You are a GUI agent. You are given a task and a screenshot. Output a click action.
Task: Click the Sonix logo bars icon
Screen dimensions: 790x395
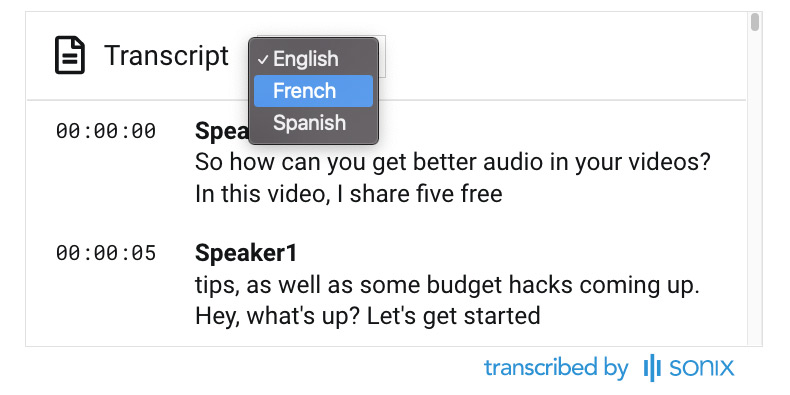coord(652,368)
